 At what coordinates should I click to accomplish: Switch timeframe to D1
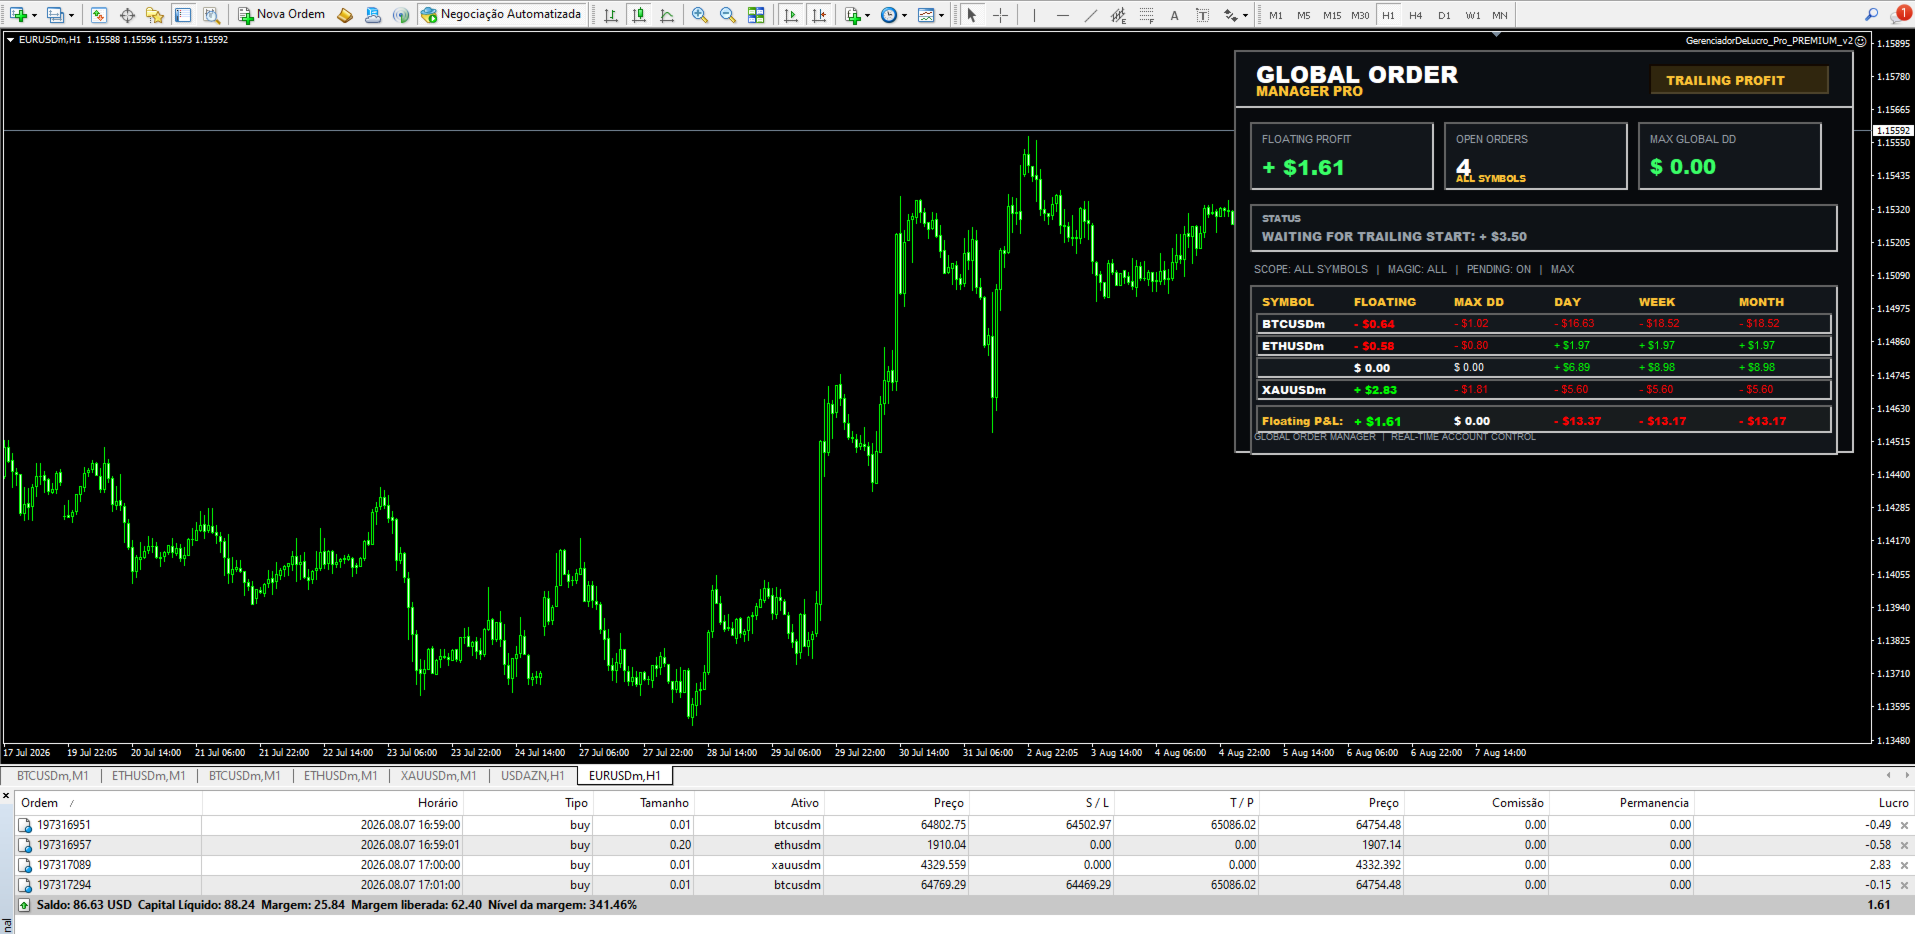coord(1444,15)
